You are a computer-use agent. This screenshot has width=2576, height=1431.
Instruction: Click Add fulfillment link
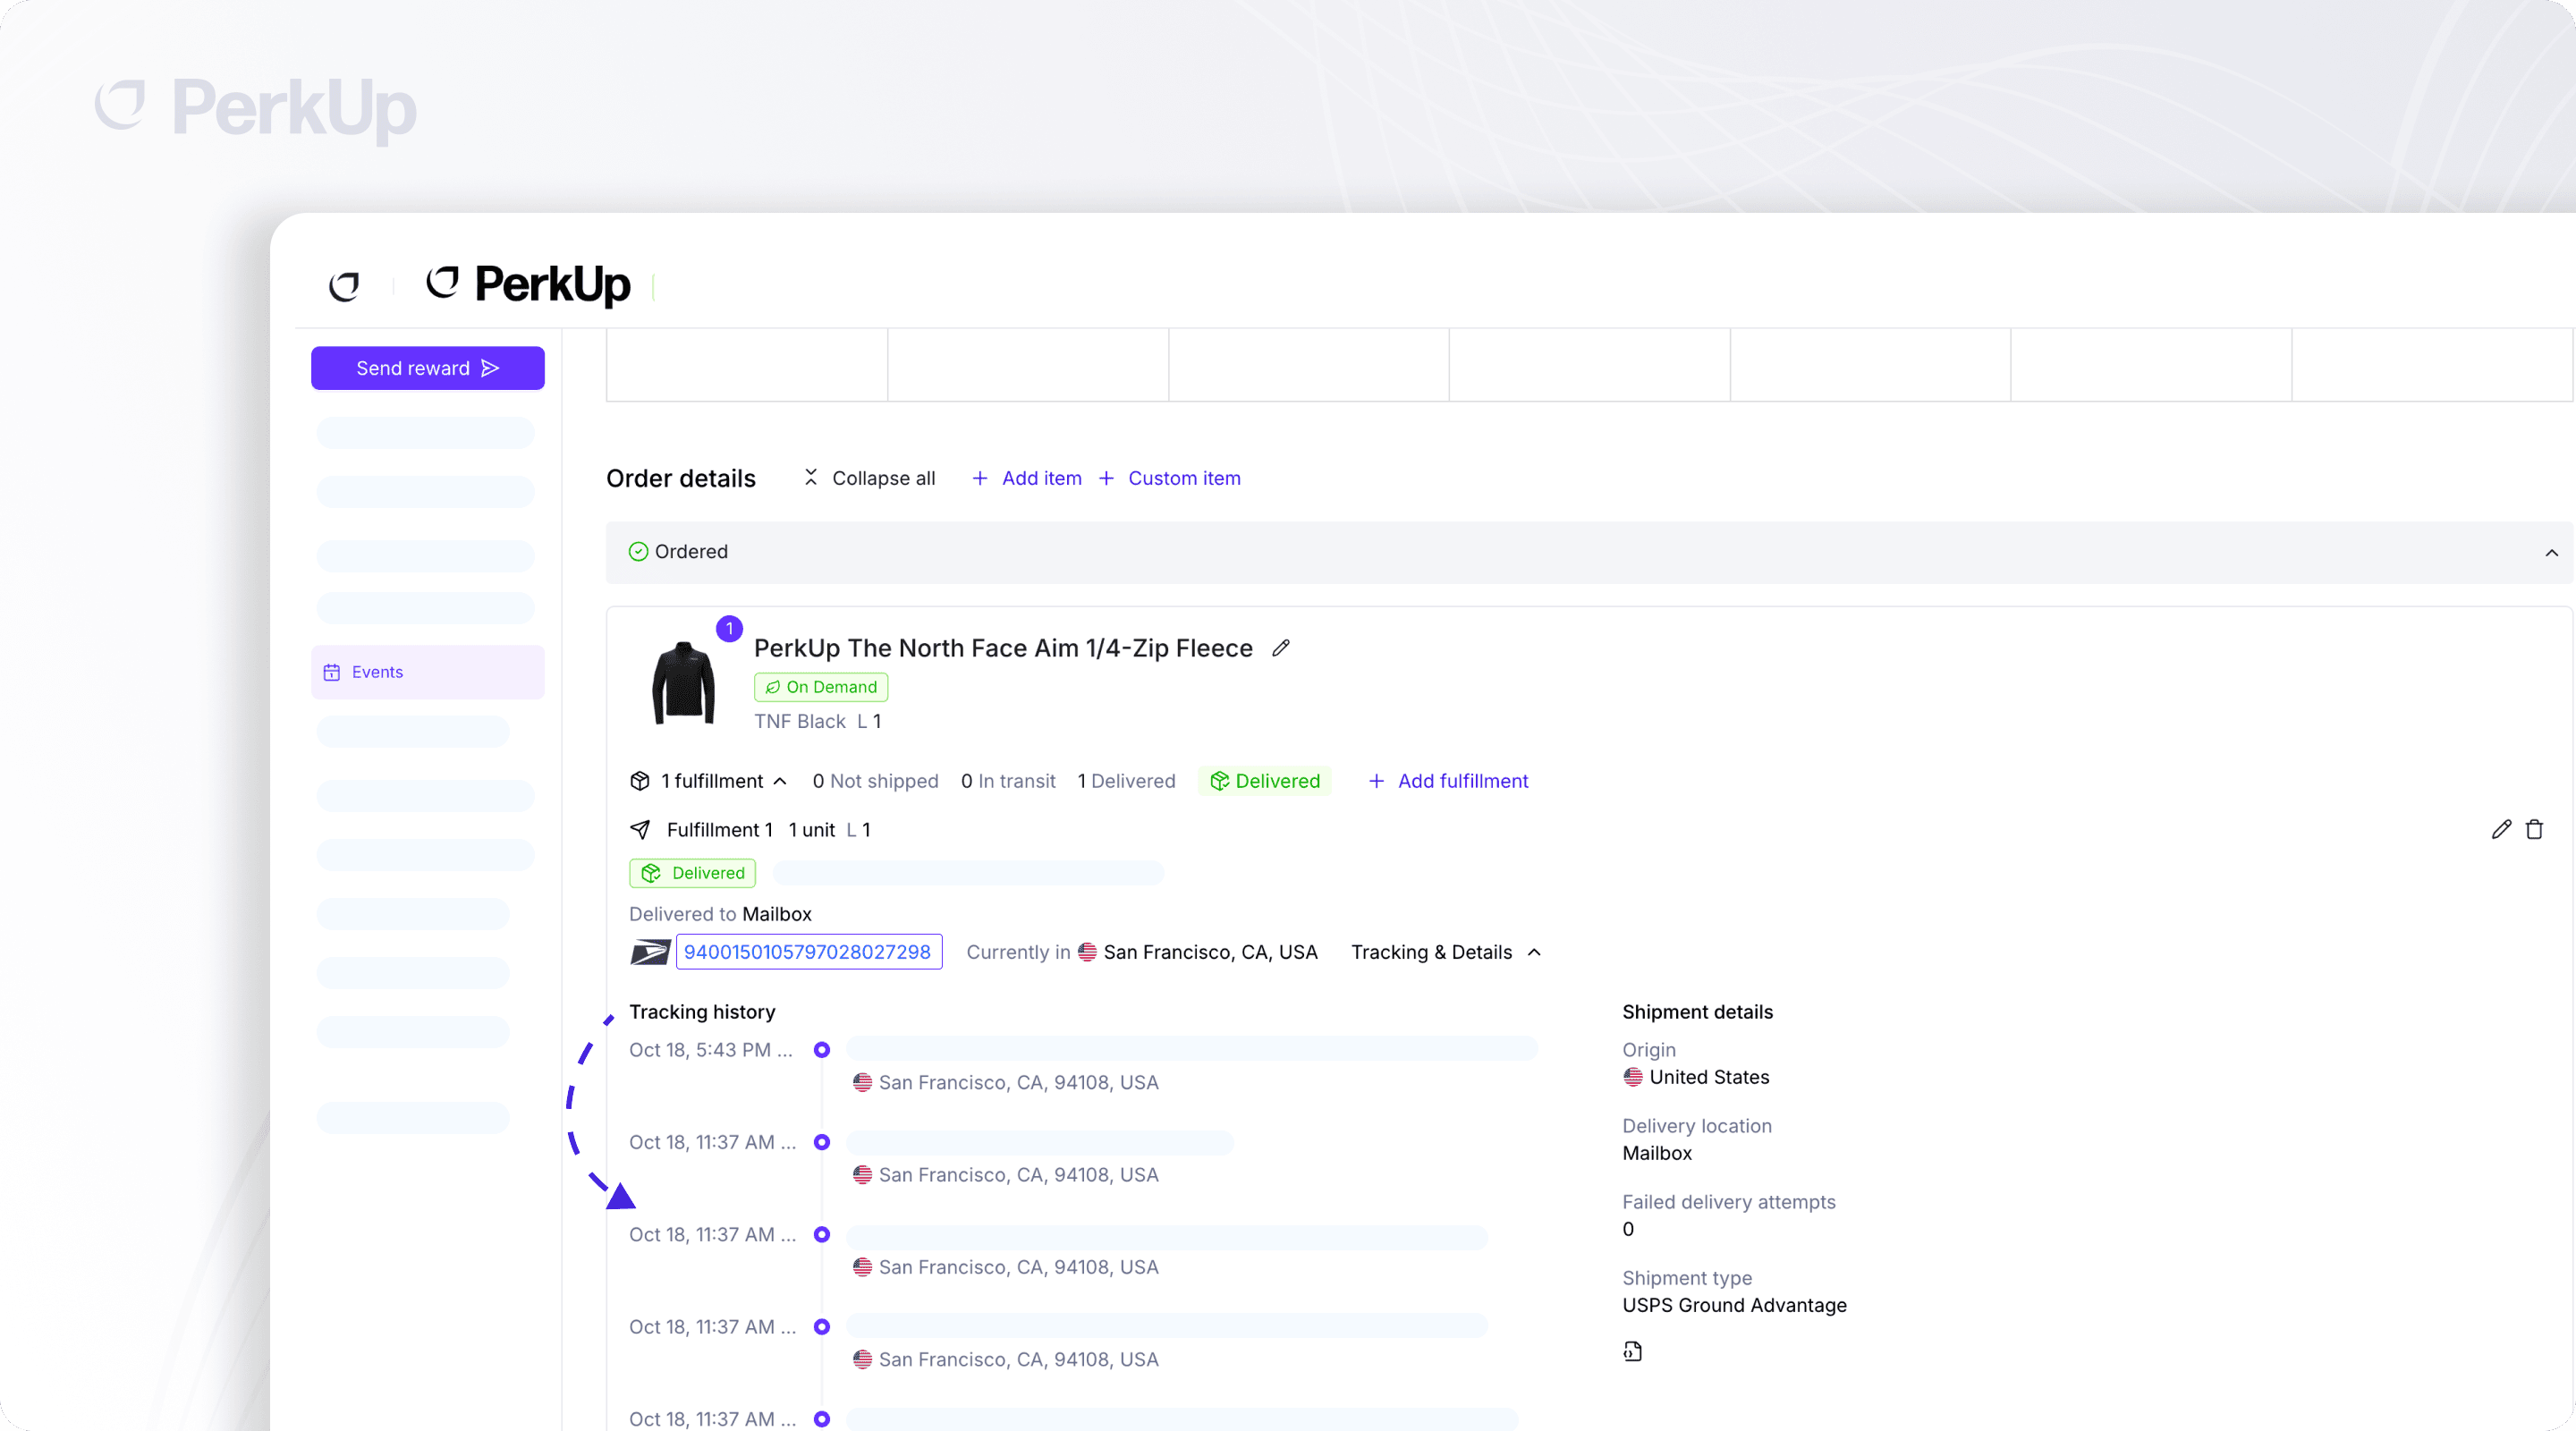pyautogui.click(x=1448, y=781)
